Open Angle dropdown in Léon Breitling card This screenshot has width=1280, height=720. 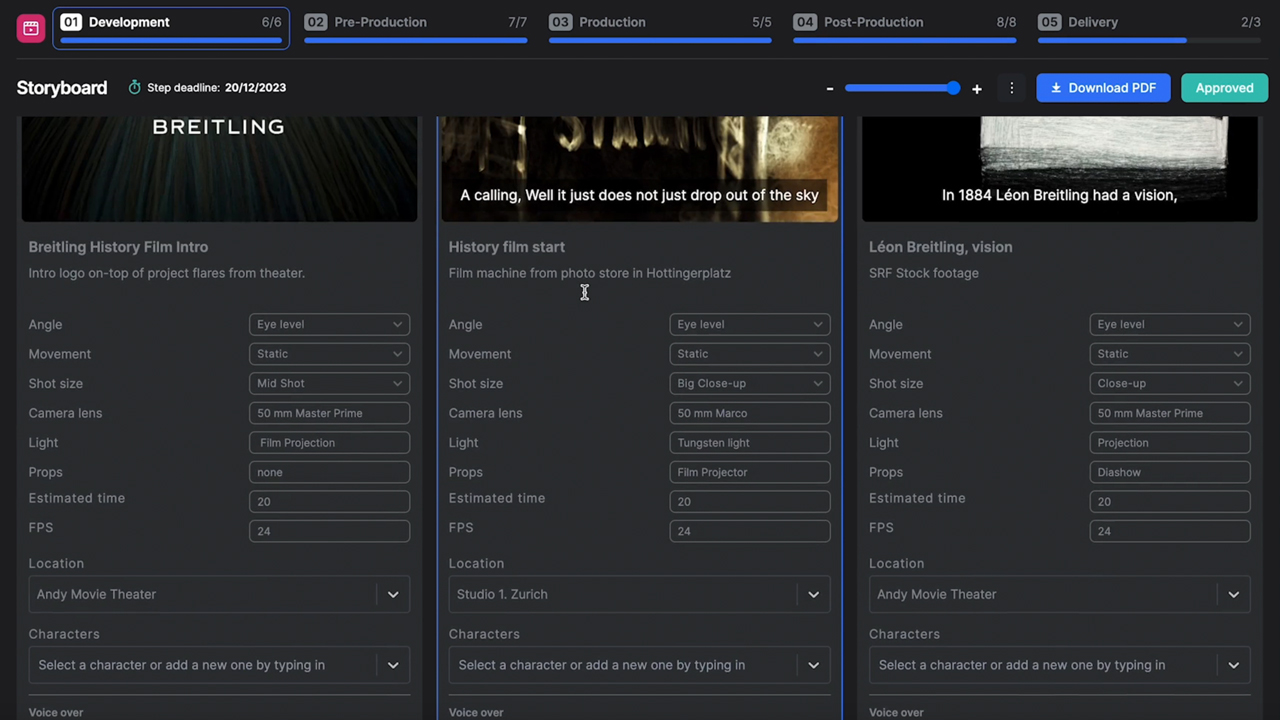pos(1169,324)
